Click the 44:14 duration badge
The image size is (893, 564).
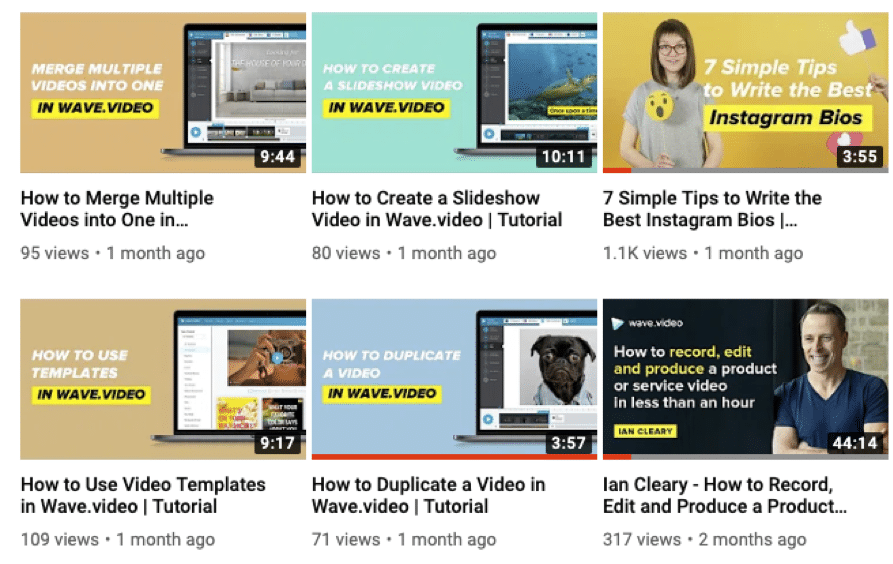[x=855, y=443]
